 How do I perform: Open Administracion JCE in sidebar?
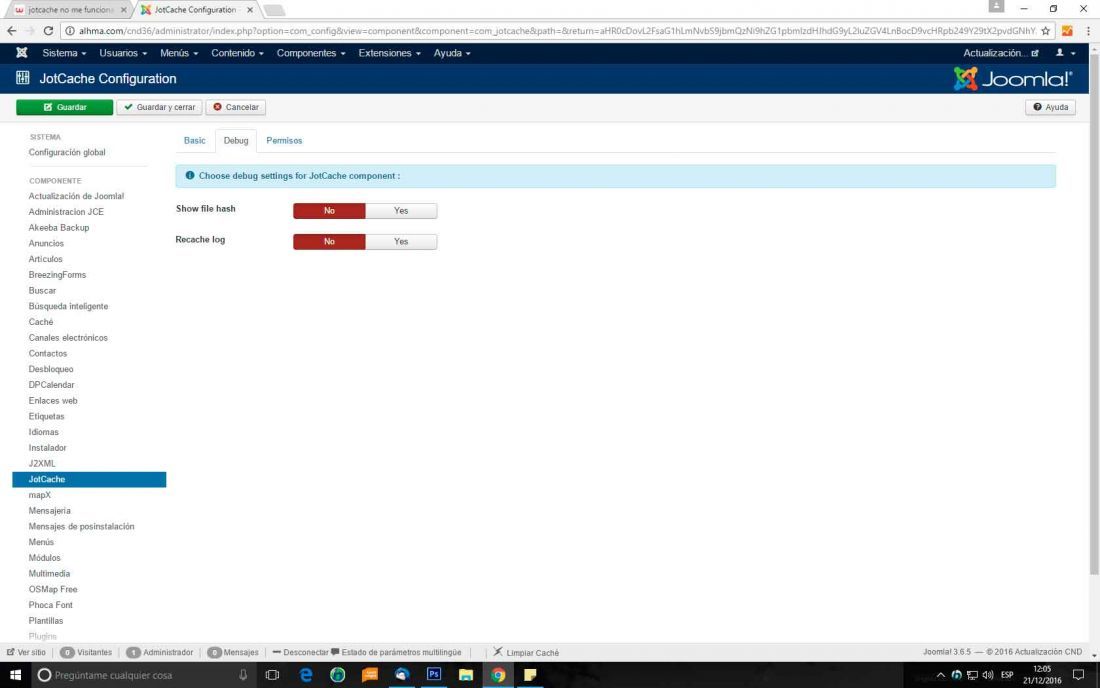click(x=66, y=212)
